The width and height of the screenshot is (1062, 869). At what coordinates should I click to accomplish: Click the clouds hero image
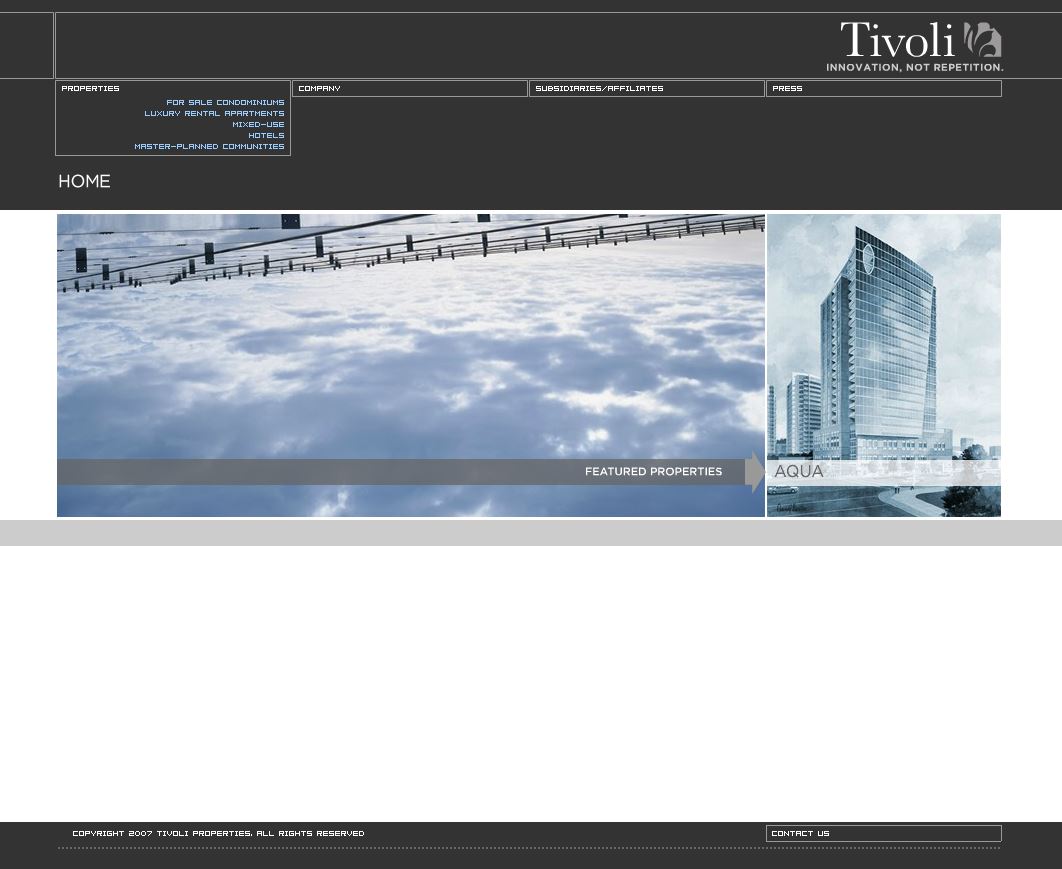[411, 366]
